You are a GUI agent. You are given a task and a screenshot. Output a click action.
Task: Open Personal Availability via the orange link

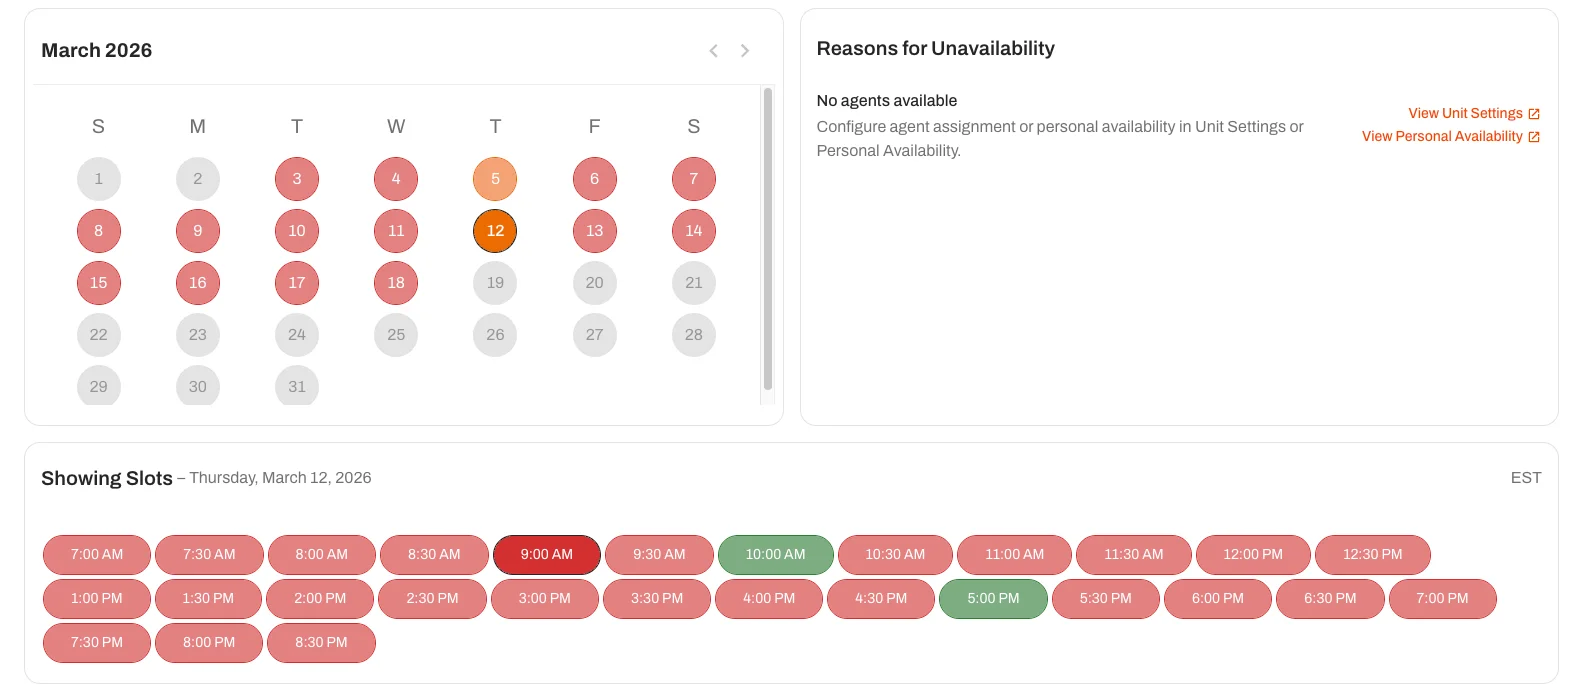point(1442,136)
